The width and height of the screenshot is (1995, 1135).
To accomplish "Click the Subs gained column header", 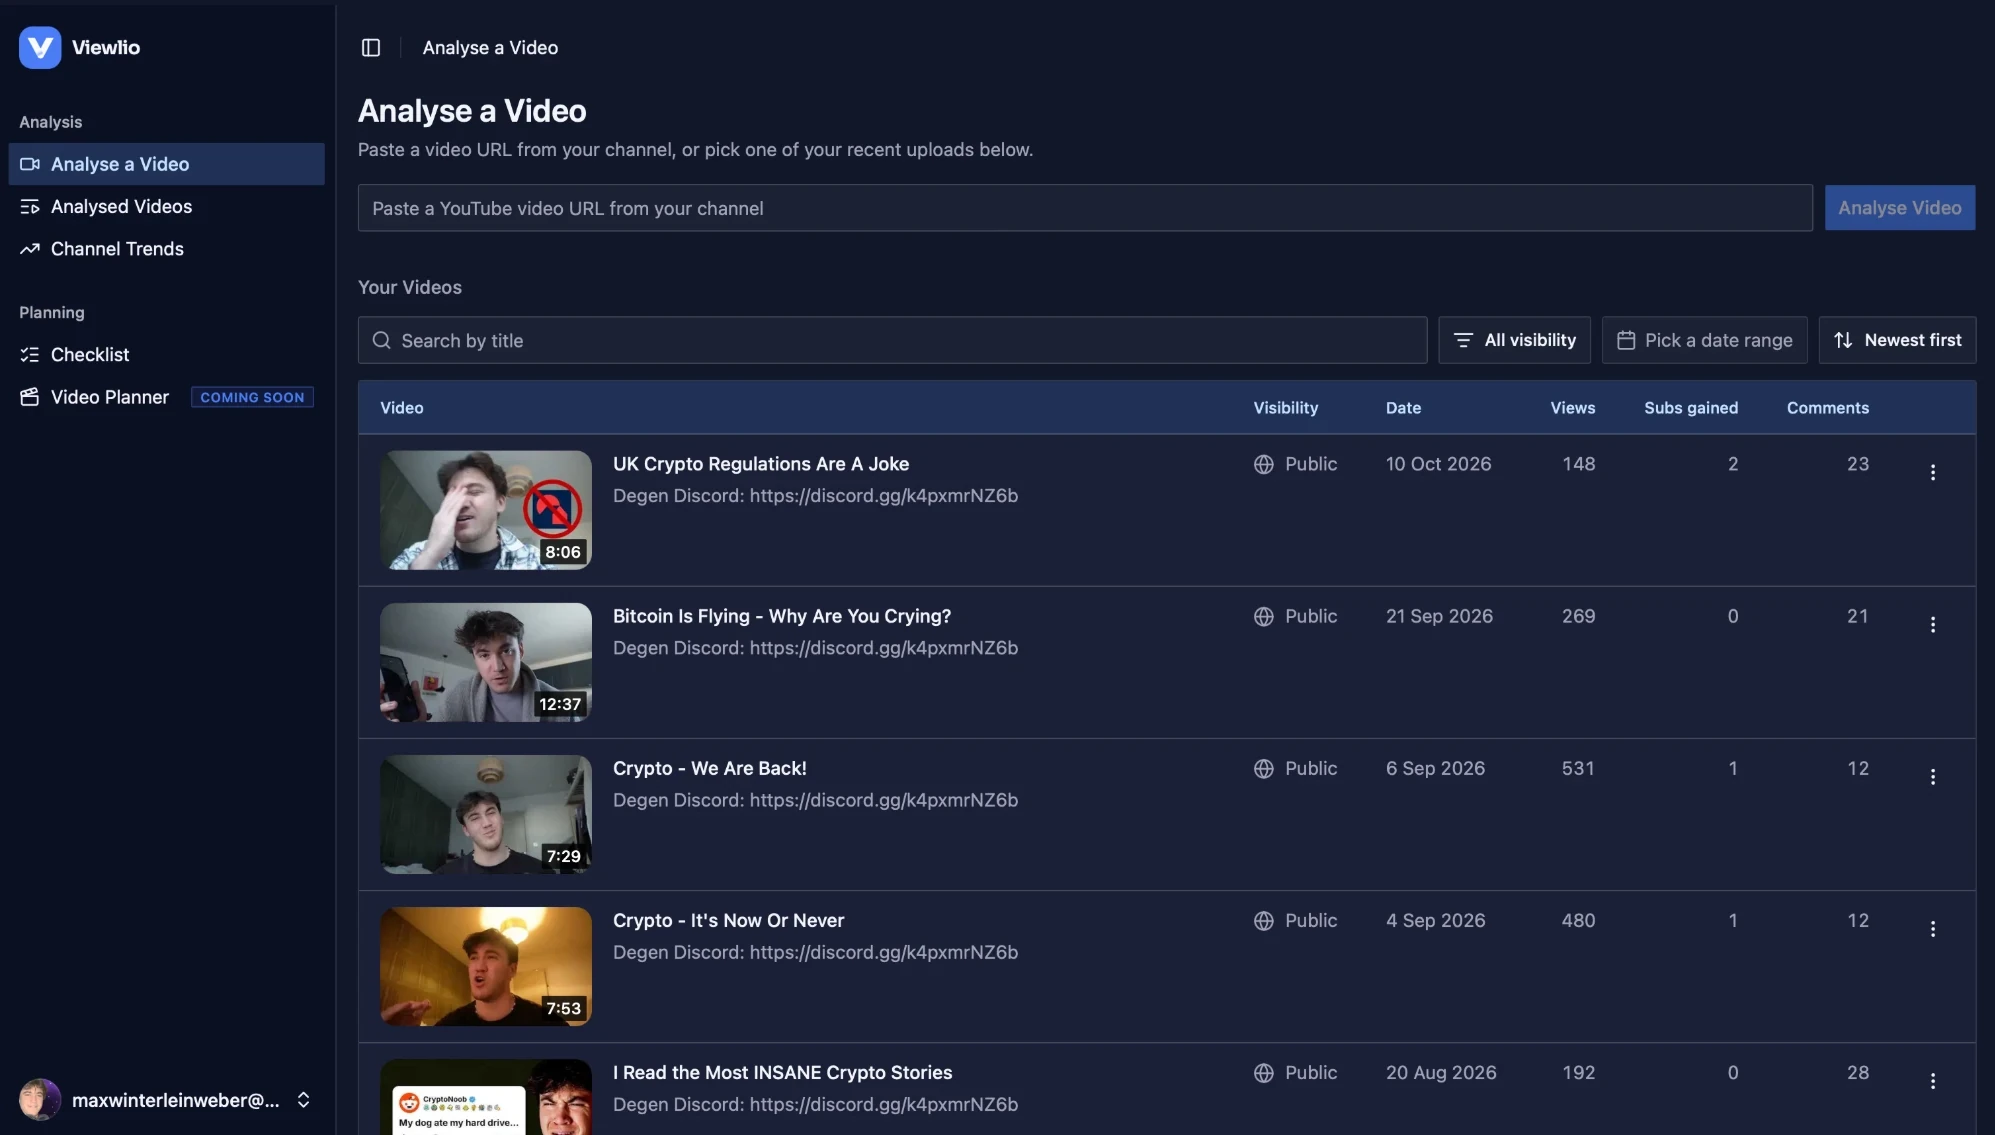I will pyautogui.click(x=1691, y=408).
